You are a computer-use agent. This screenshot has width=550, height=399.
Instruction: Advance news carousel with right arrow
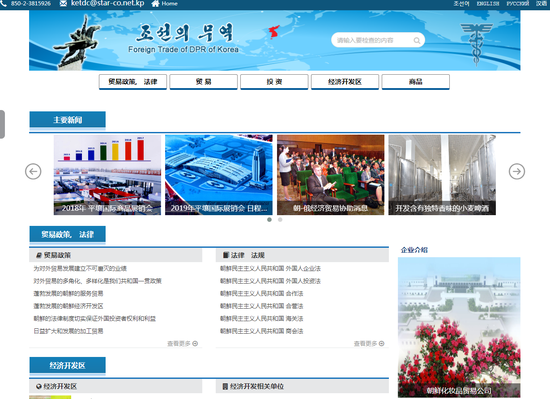(517, 171)
